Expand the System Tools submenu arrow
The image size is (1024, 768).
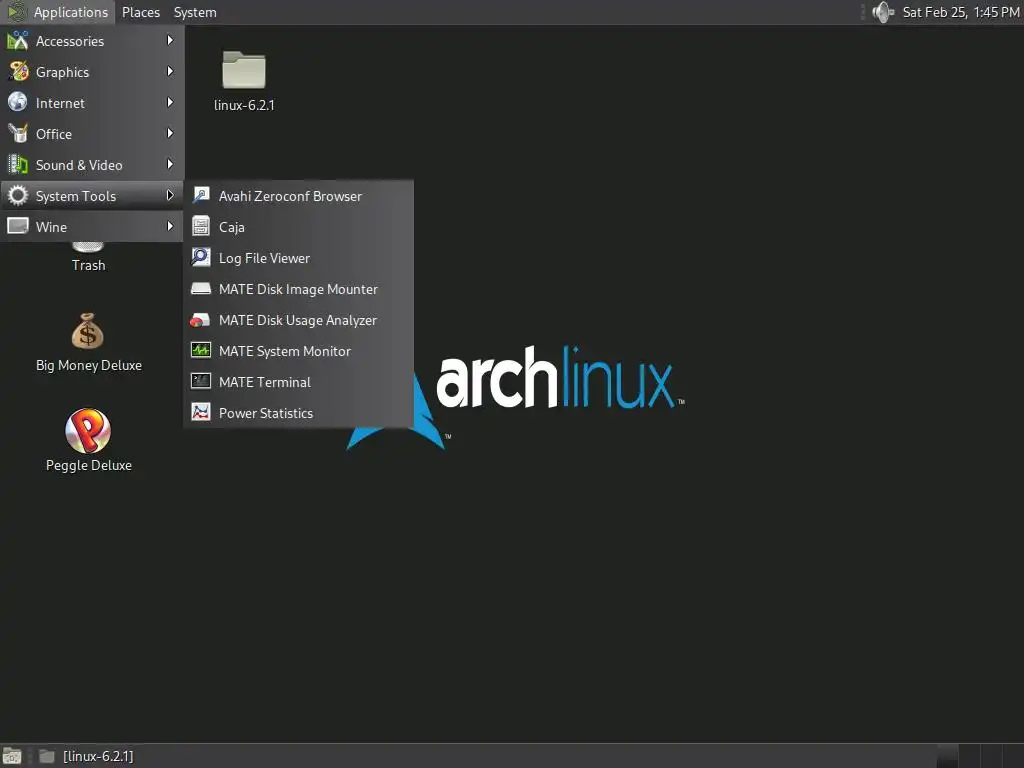tap(170, 195)
